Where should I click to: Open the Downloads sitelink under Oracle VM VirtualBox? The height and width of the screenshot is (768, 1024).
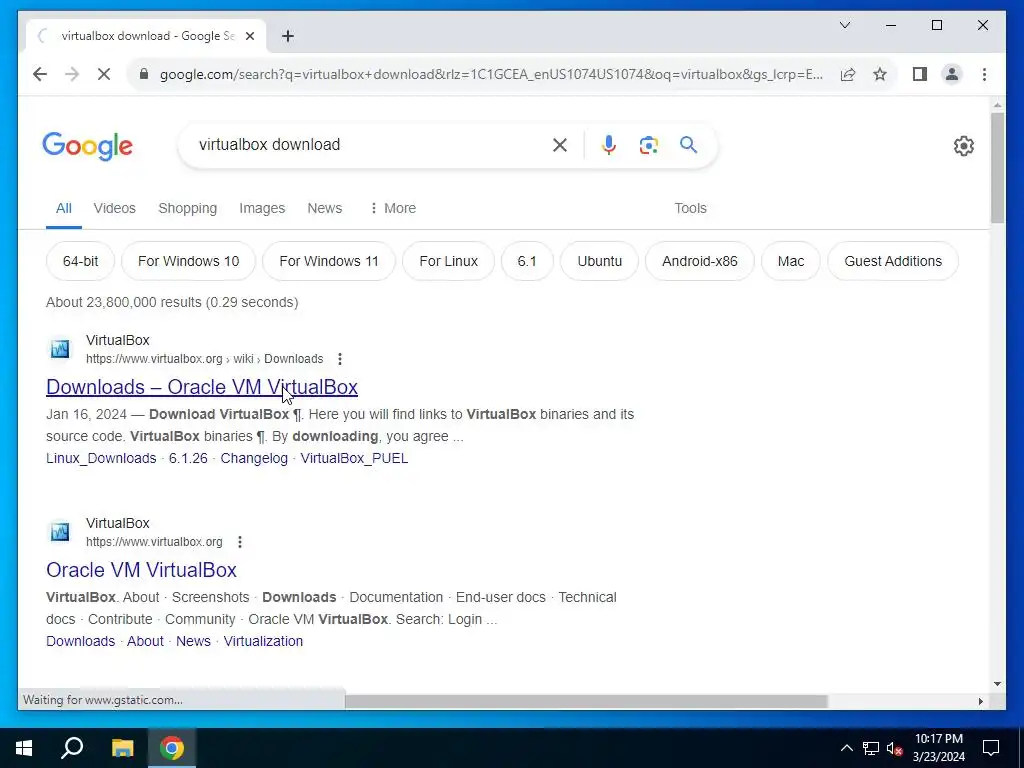pyautogui.click(x=80, y=641)
